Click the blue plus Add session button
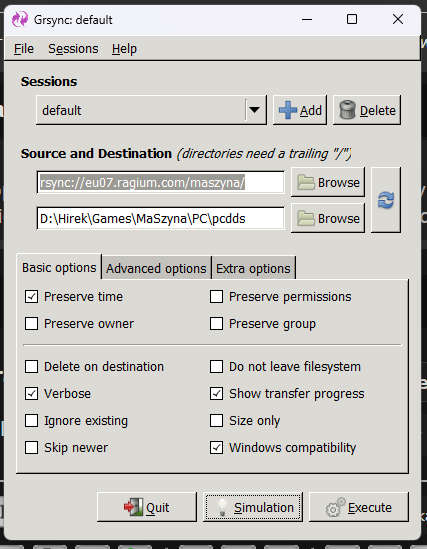427x549 pixels. pyautogui.click(x=300, y=110)
